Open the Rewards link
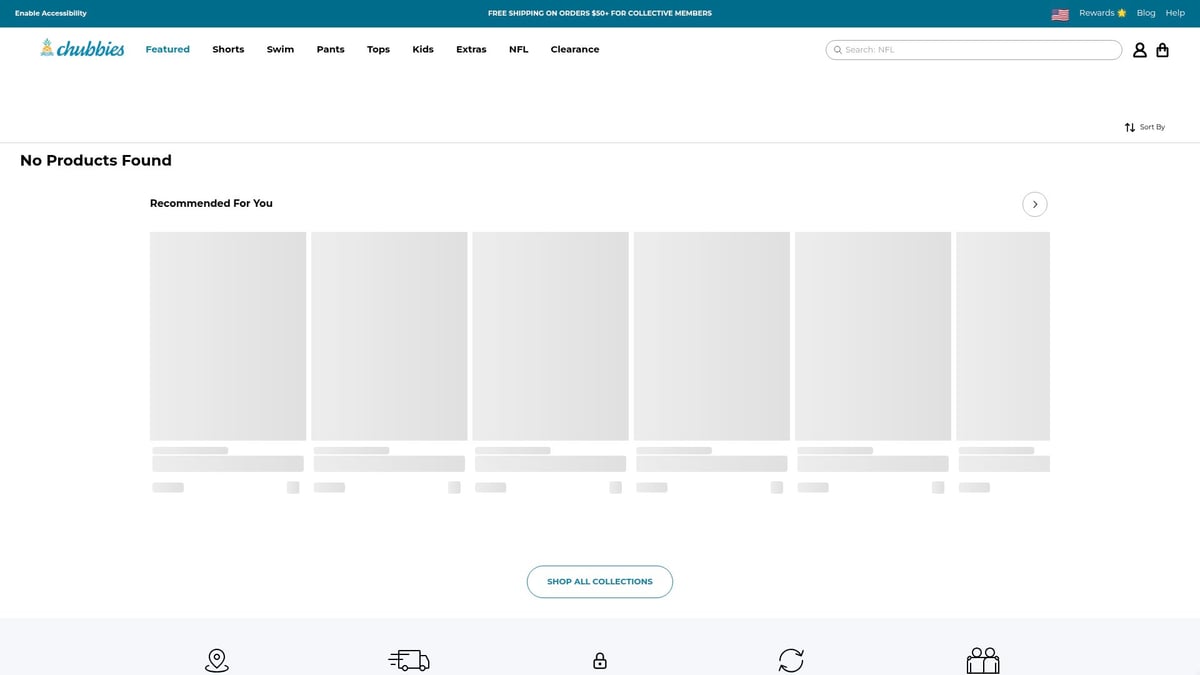Image resolution: width=1200 pixels, height=675 pixels. pyautogui.click(x=1102, y=13)
